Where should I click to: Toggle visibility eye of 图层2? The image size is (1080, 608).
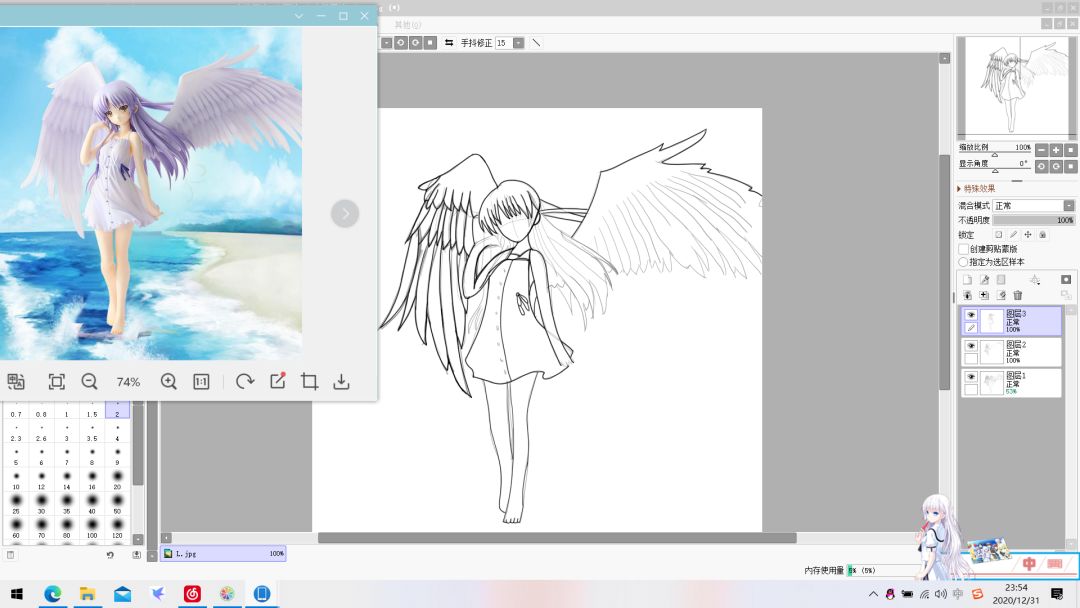point(970,346)
